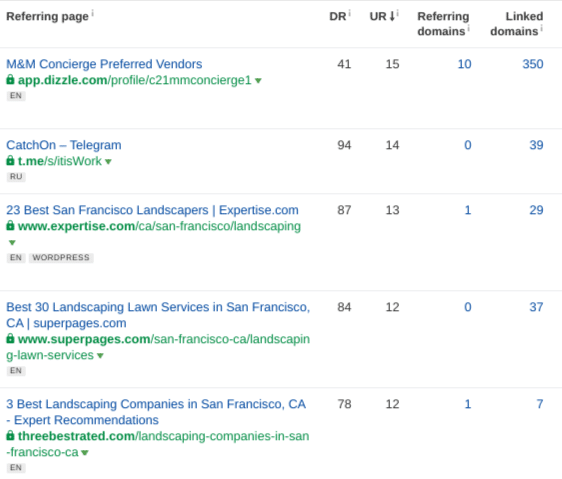Screen dimensions: 562x479
Task: Expand dropdown arrow after superpages lawn-services URL
Action: pyautogui.click(x=100, y=356)
